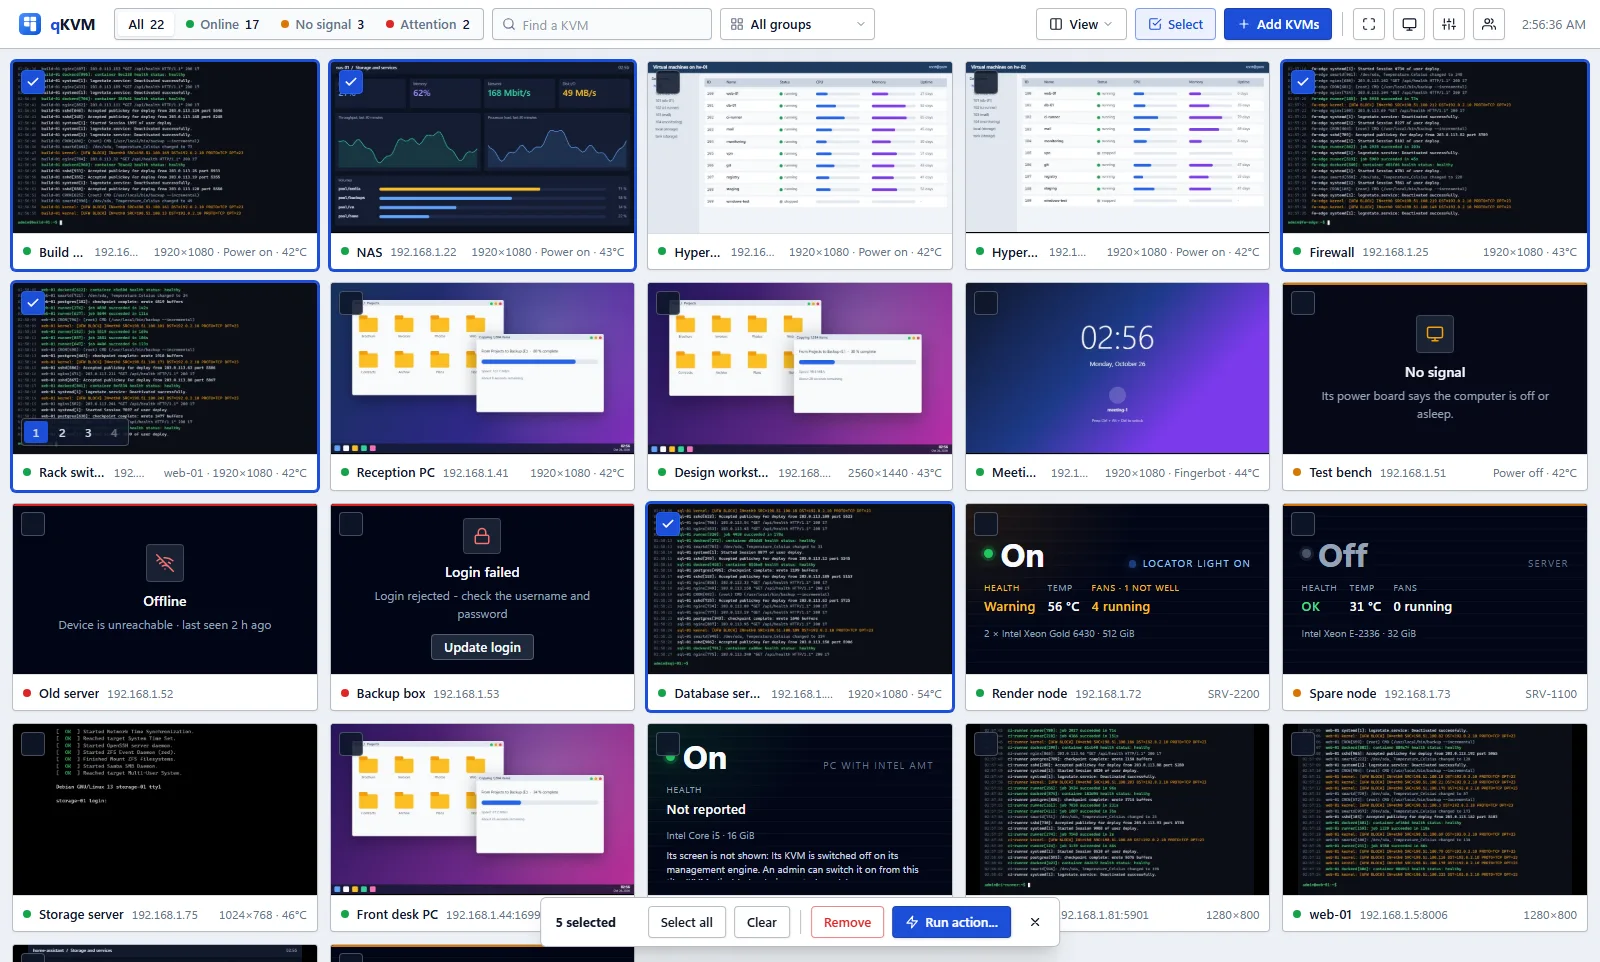Screen dimensions: 1600x962
Task: Click the red Remove button
Action: (x=847, y=922)
